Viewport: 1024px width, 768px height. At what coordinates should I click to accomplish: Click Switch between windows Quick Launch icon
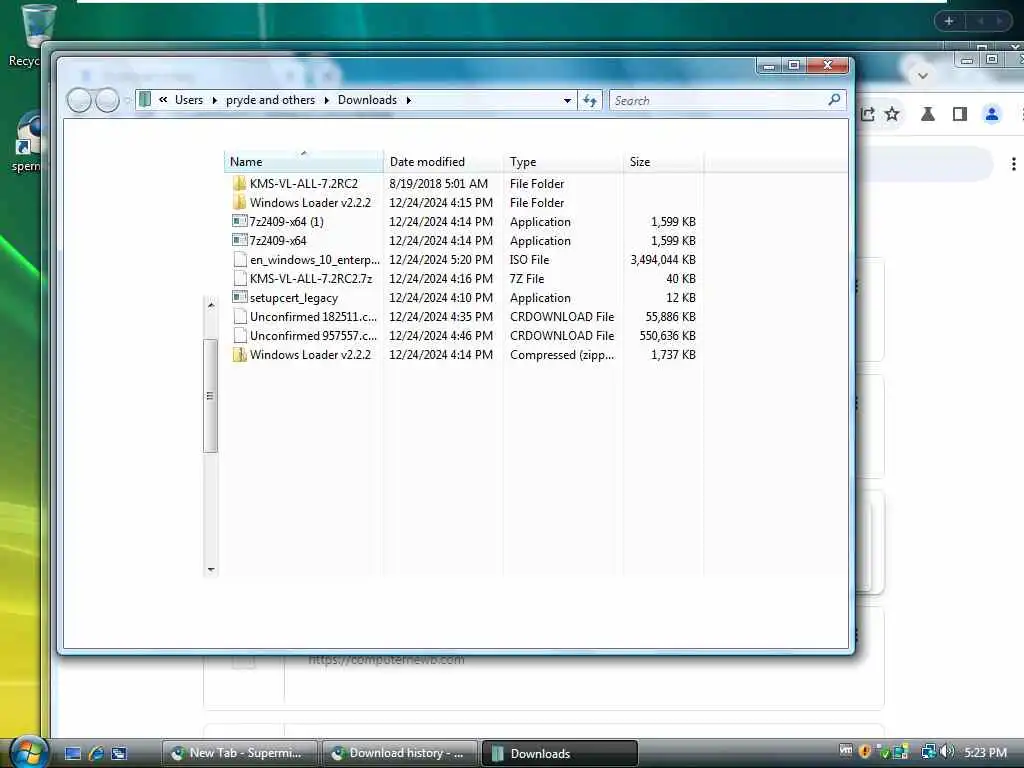[119, 754]
